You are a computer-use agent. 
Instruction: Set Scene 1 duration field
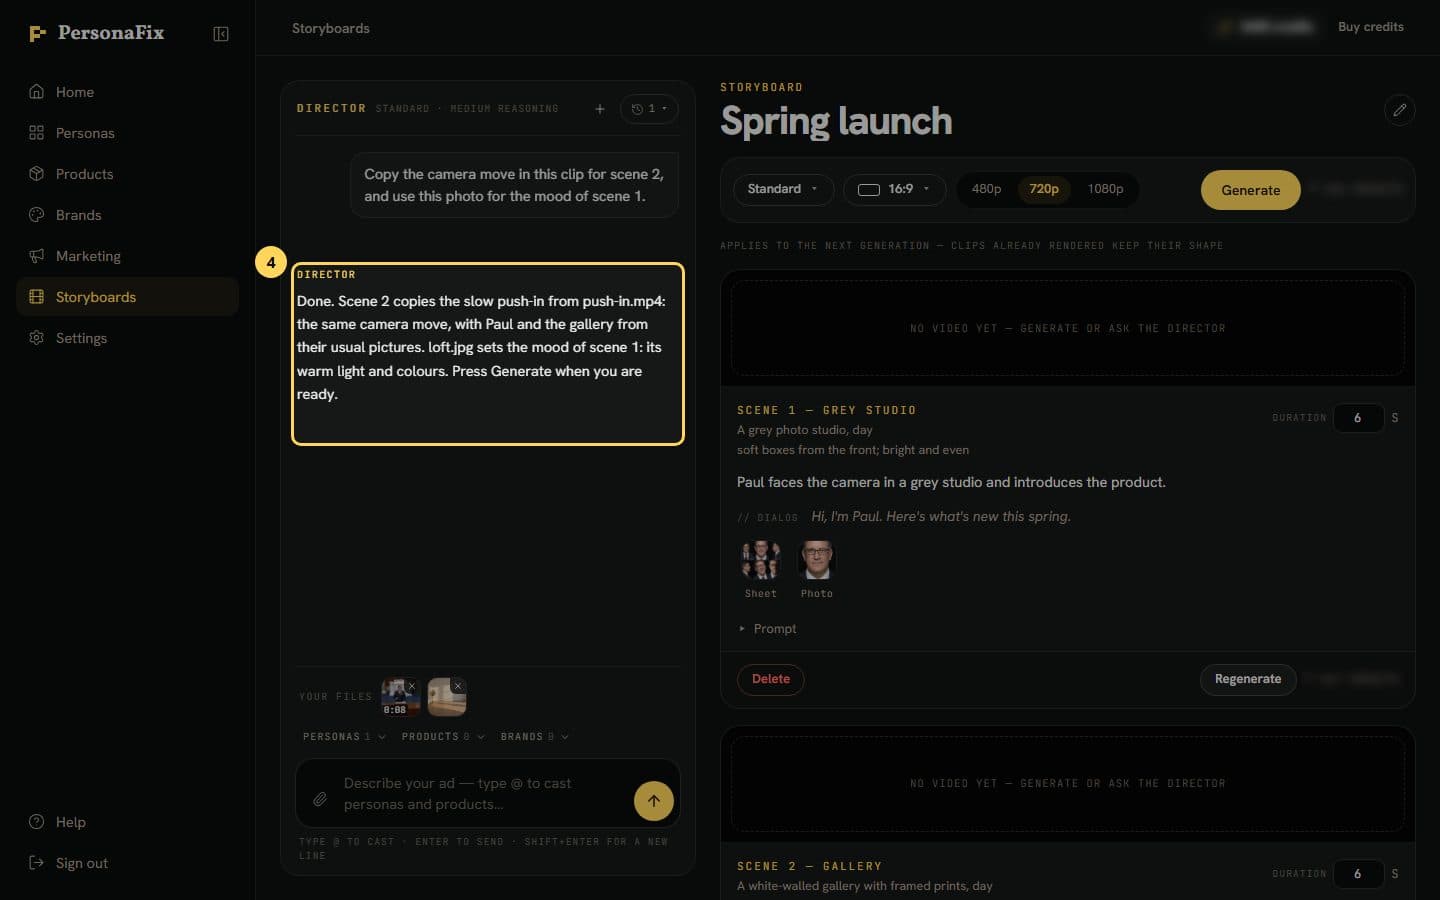[x=1358, y=418]
